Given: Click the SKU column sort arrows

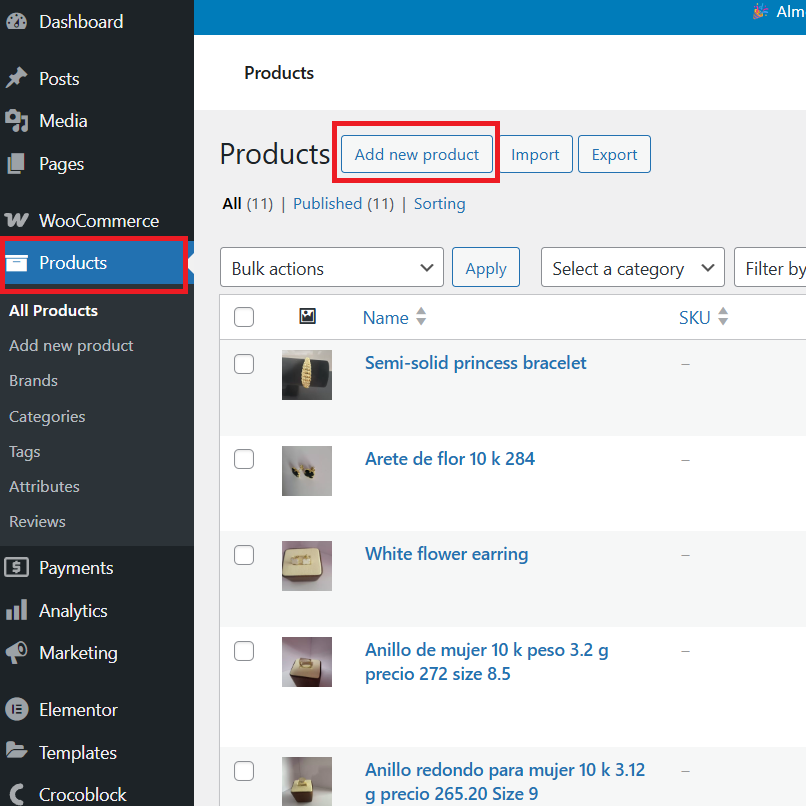Looking at the screenshot, I should [x=723, y=317].
